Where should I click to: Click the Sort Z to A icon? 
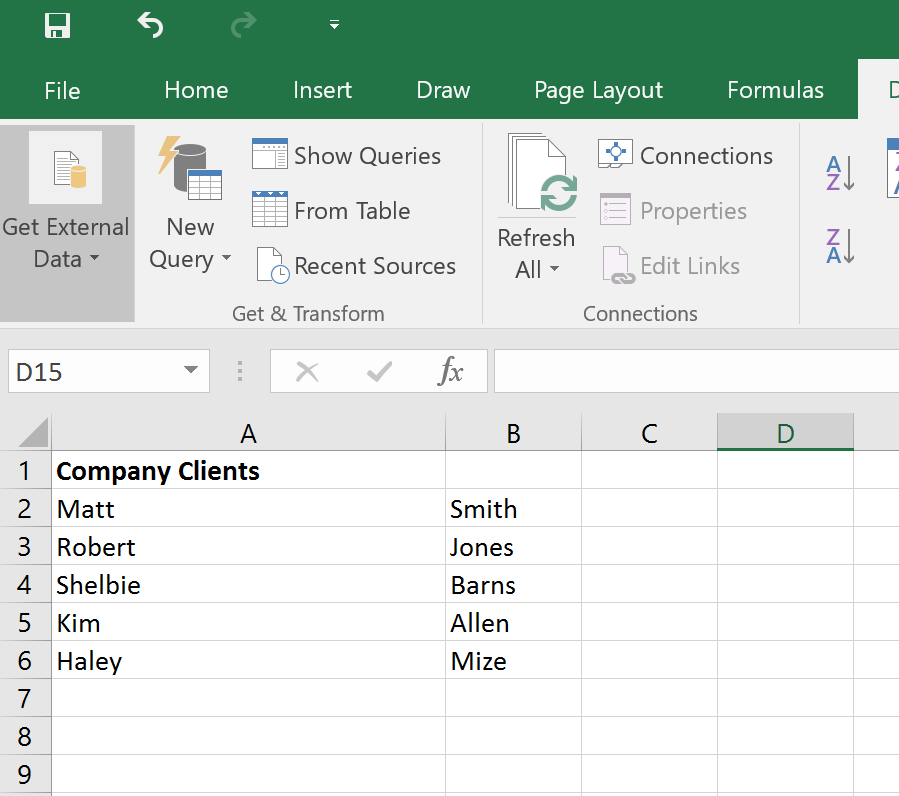click(838, 245)
